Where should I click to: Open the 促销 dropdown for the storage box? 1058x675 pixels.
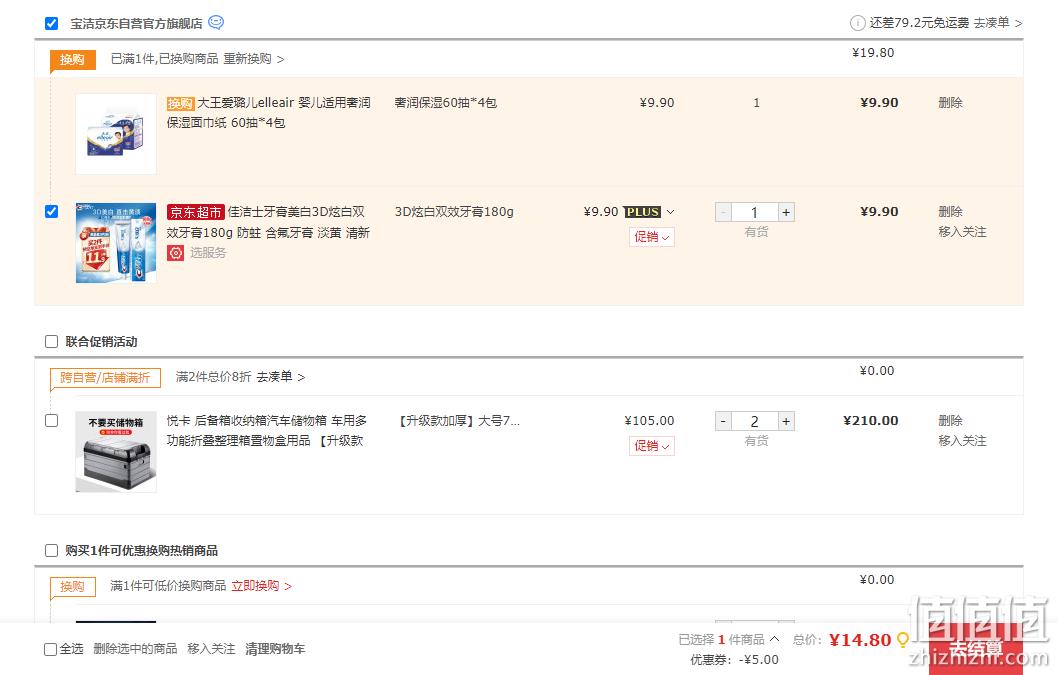click(x=652, y=446)
